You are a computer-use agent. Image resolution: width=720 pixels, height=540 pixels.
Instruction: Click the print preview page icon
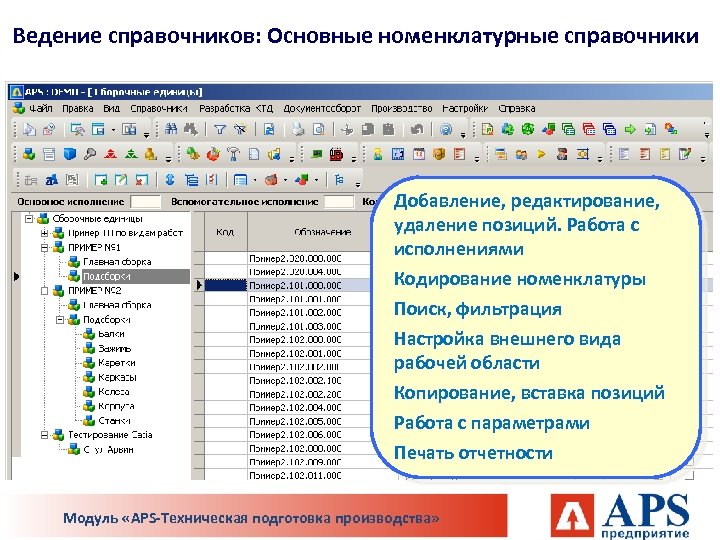tap(318, 129)
